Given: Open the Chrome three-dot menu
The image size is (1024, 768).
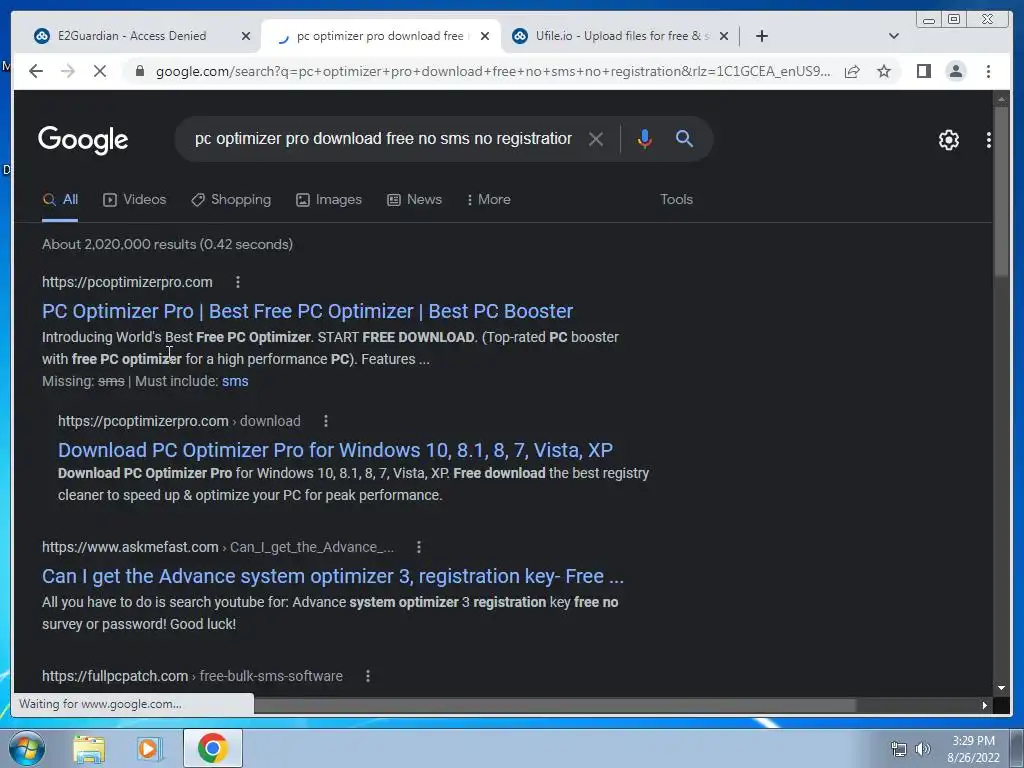Looking at the screenshot, I should pyautogui.click(x=988, y=71).
